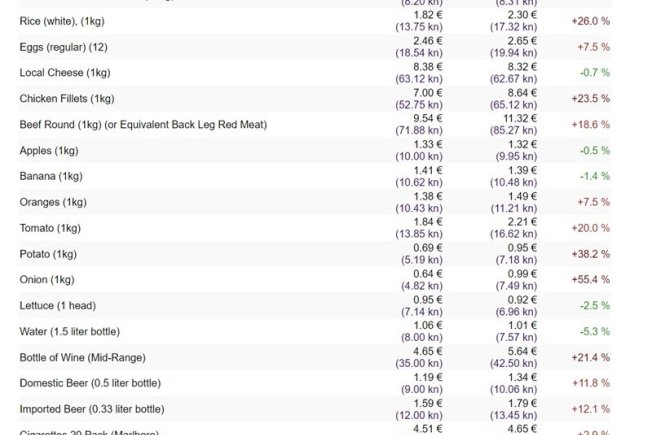Click the +55.4 % difference for Onion

coord(590,280)
